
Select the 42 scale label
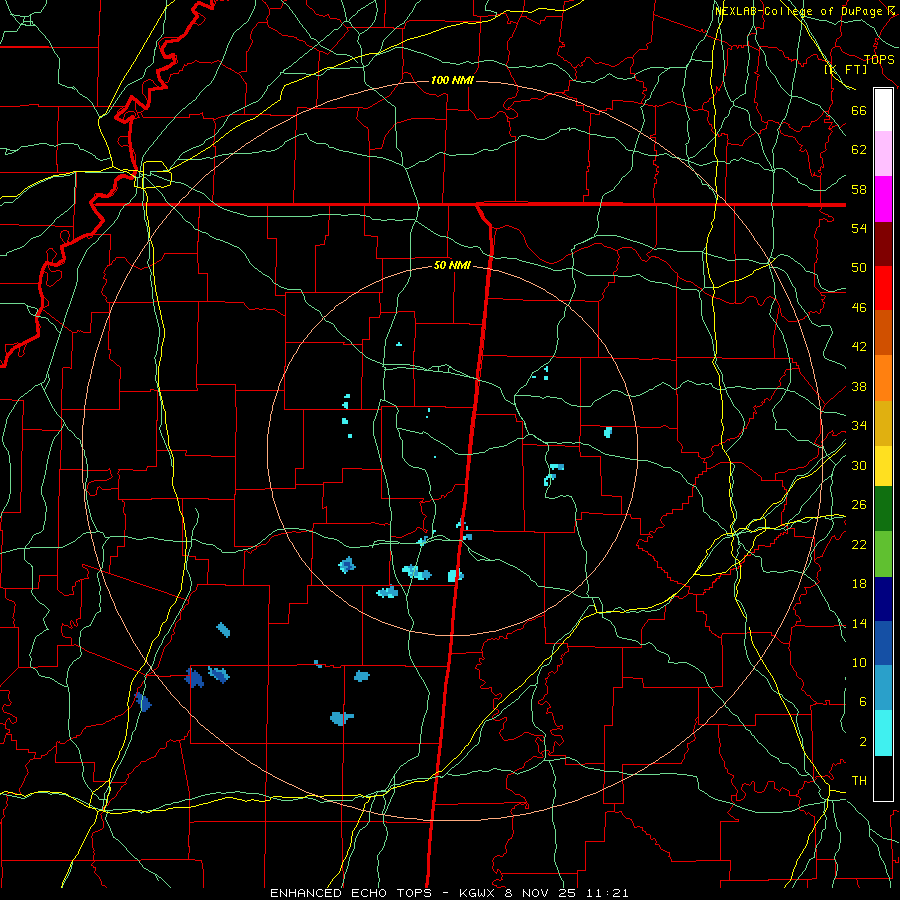(859, 346)
